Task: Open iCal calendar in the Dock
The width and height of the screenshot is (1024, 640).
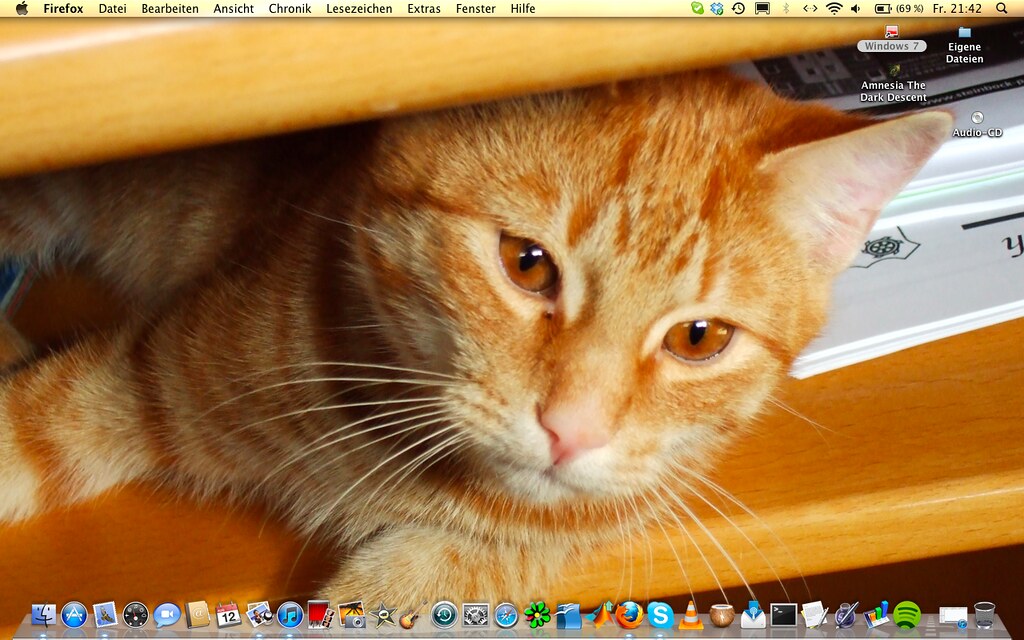Action: [229, 615]
